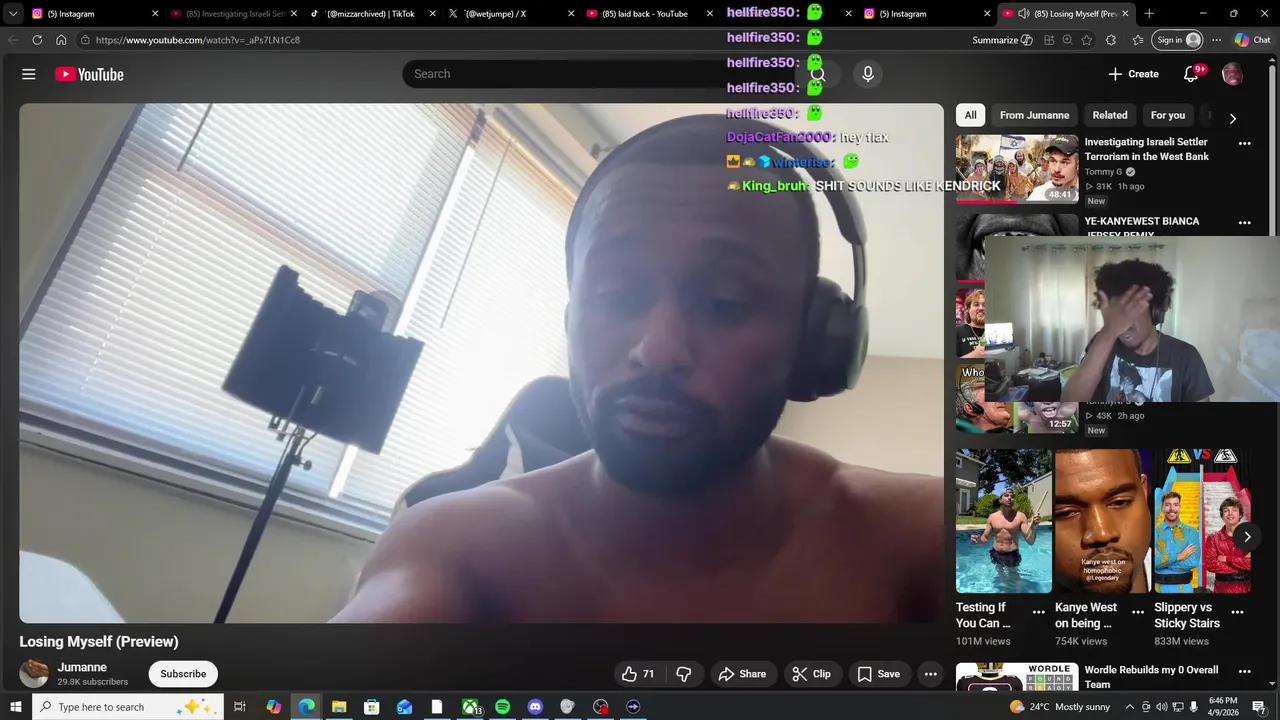Viewport: 1280px width, 720px height.
Task: Open favorites list icon
Action: 1138,40
